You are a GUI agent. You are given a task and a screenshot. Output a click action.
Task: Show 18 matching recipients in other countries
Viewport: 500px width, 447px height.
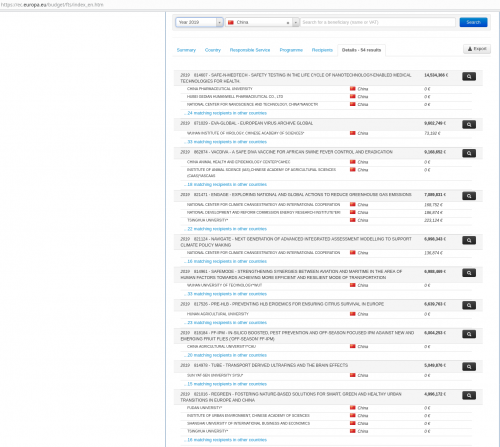[x=225, y=184]
